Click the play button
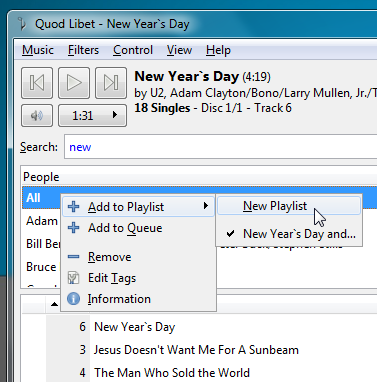The width and height of the screenshot is (377, 382). coord(74,83)
